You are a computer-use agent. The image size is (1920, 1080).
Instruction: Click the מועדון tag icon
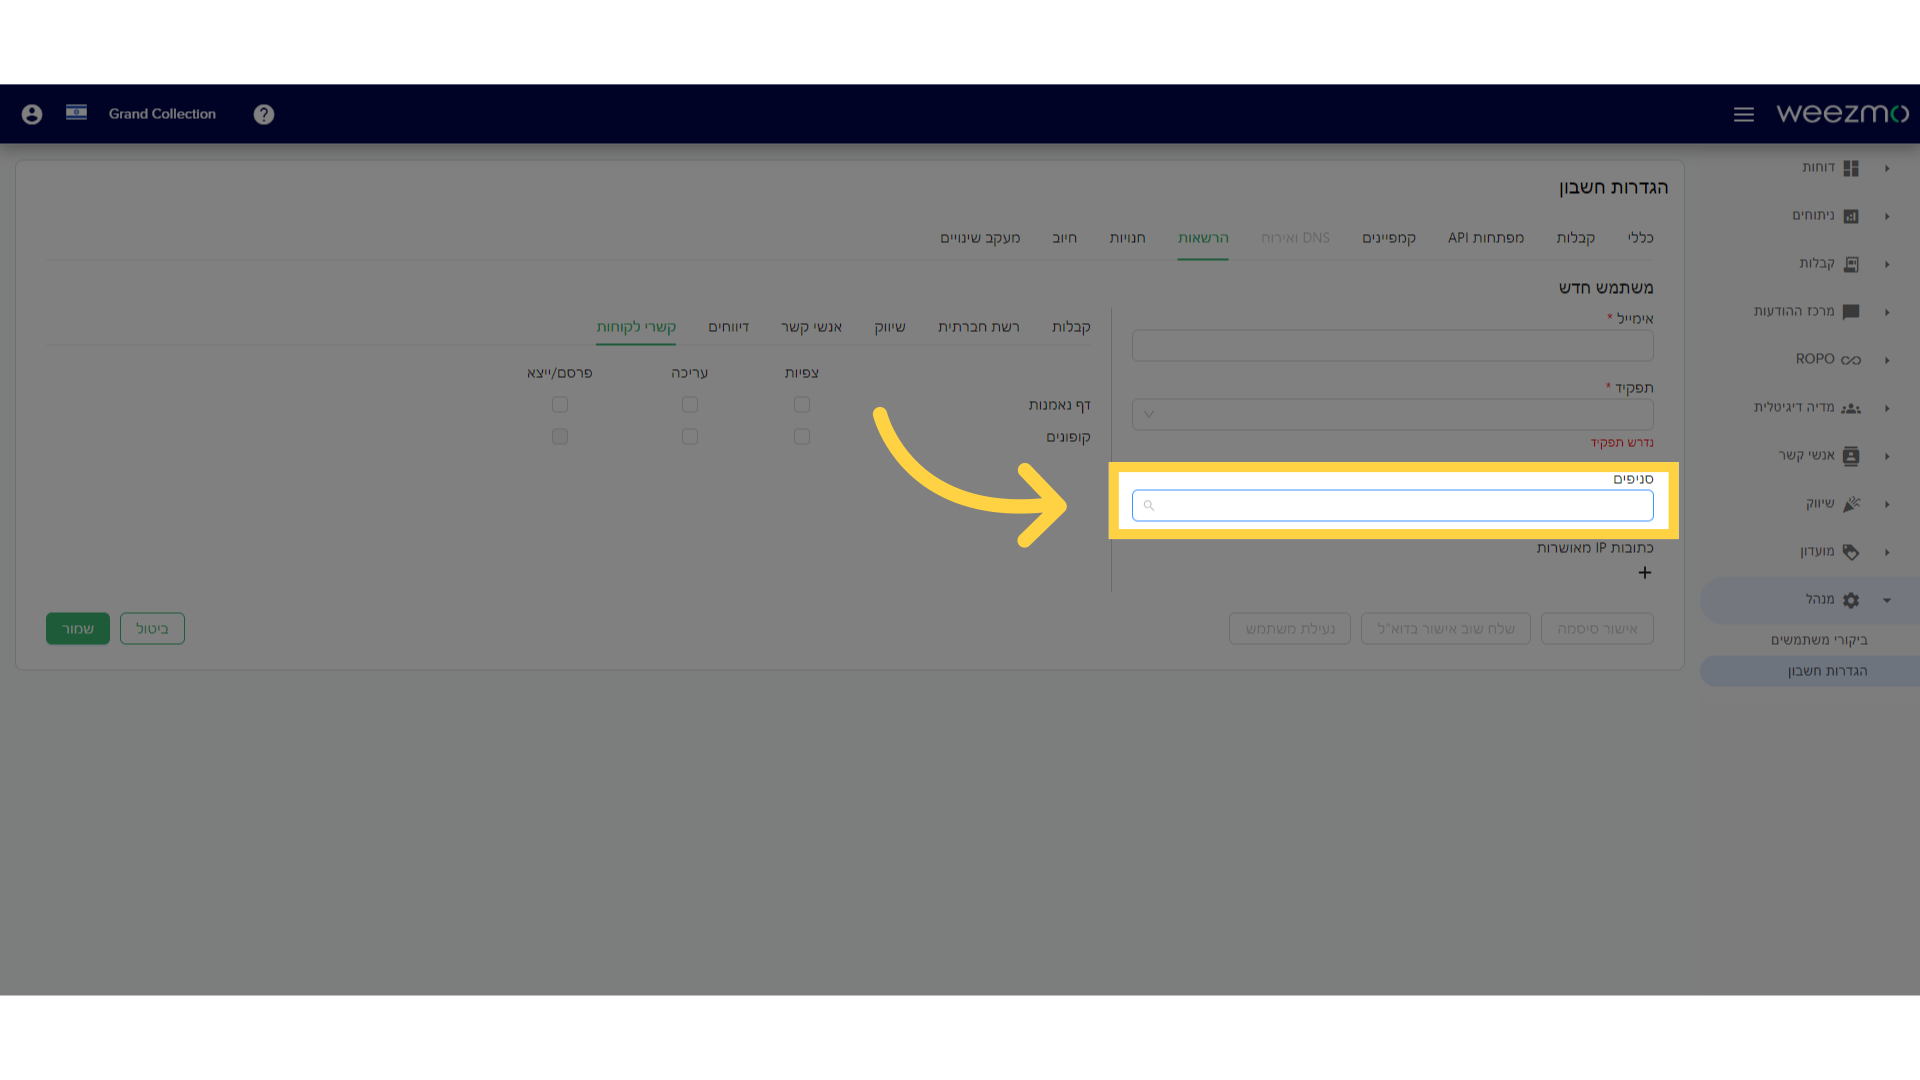(x=1851, y=552)
